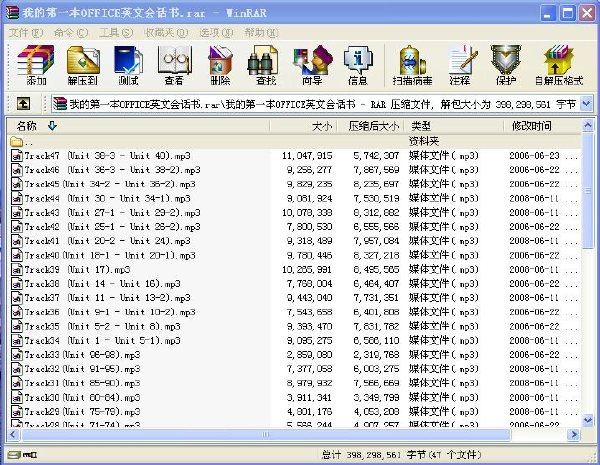Select file Track34 (Unit 1 - Unit 5-1).mp3
This screenshot has width=600, height=465.
tap(96, 341)
